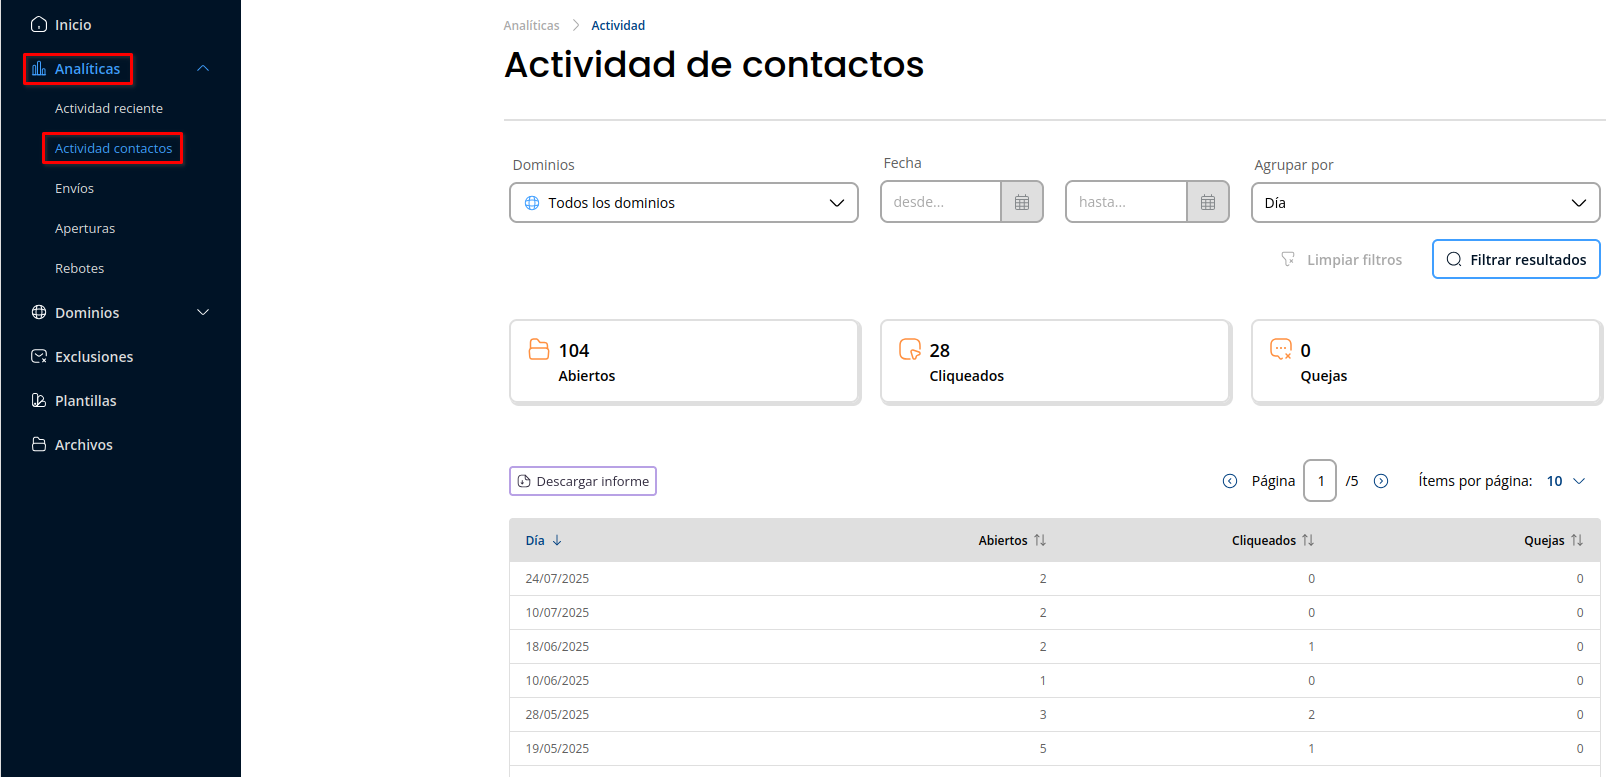Click Limpiar filtros to reset filters
The height and width of the screenshot is (777, 1608).
tap(1342, 260)
